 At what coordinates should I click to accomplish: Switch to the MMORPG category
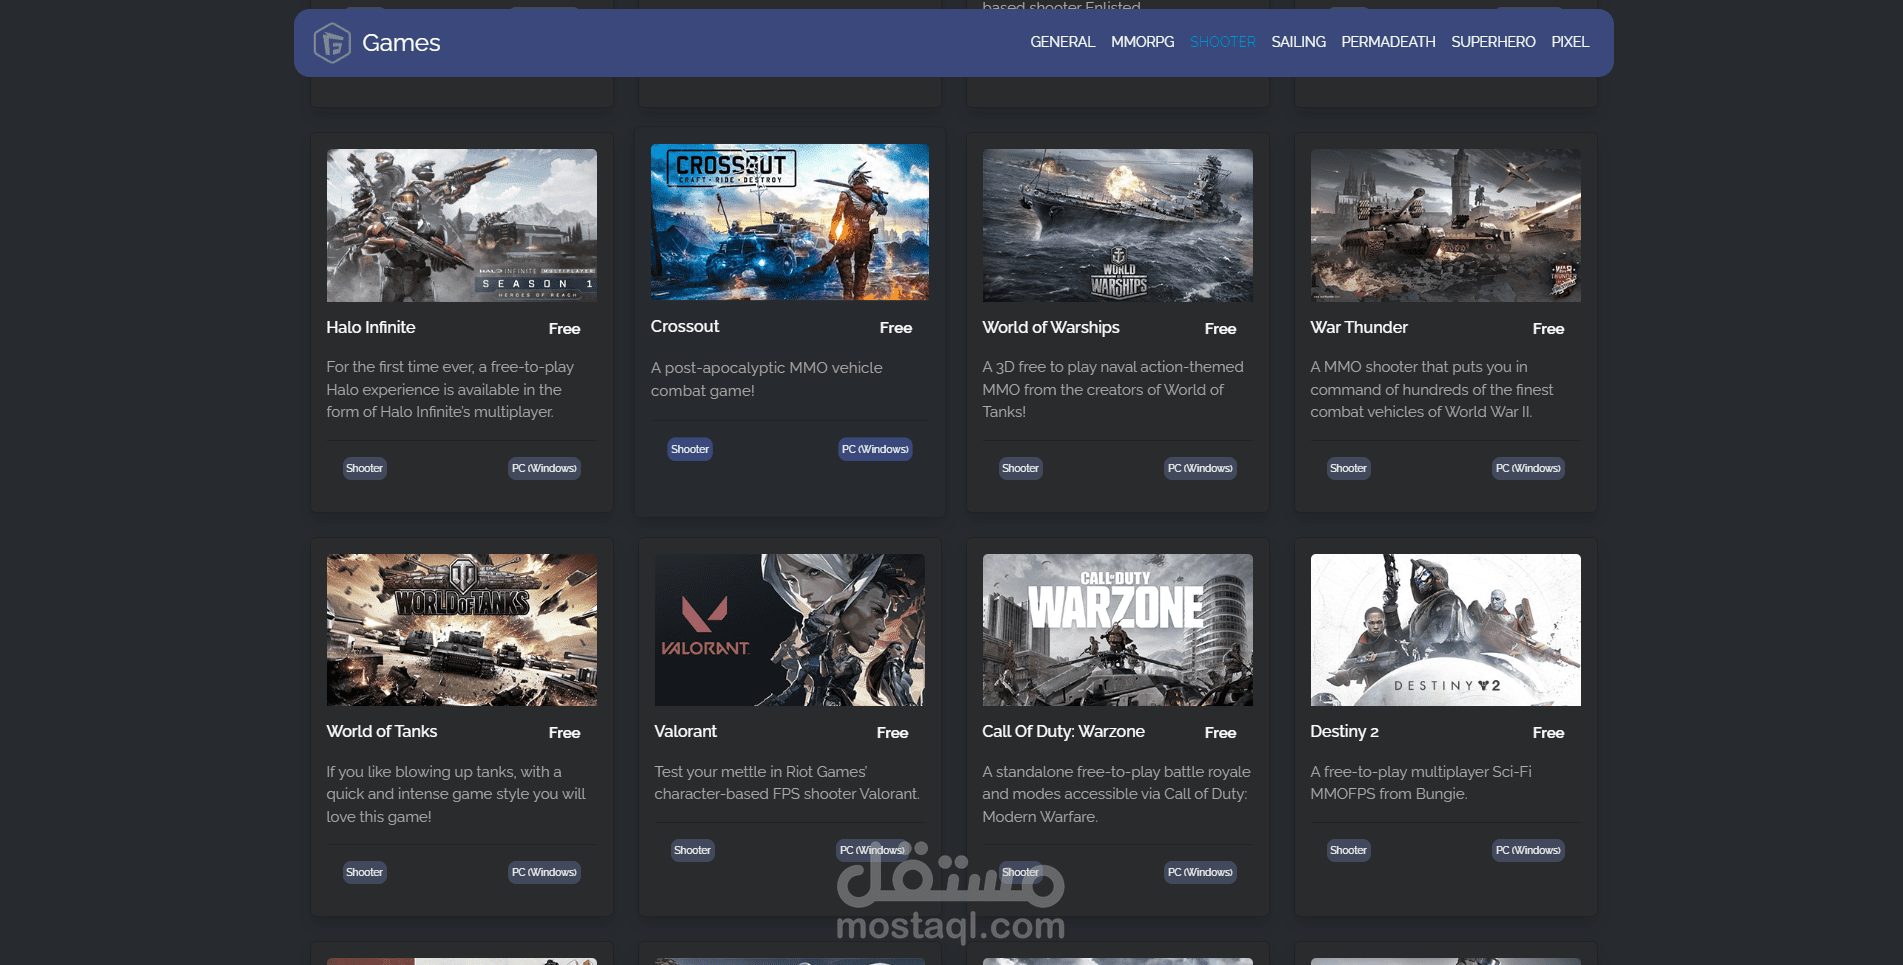1142,42
